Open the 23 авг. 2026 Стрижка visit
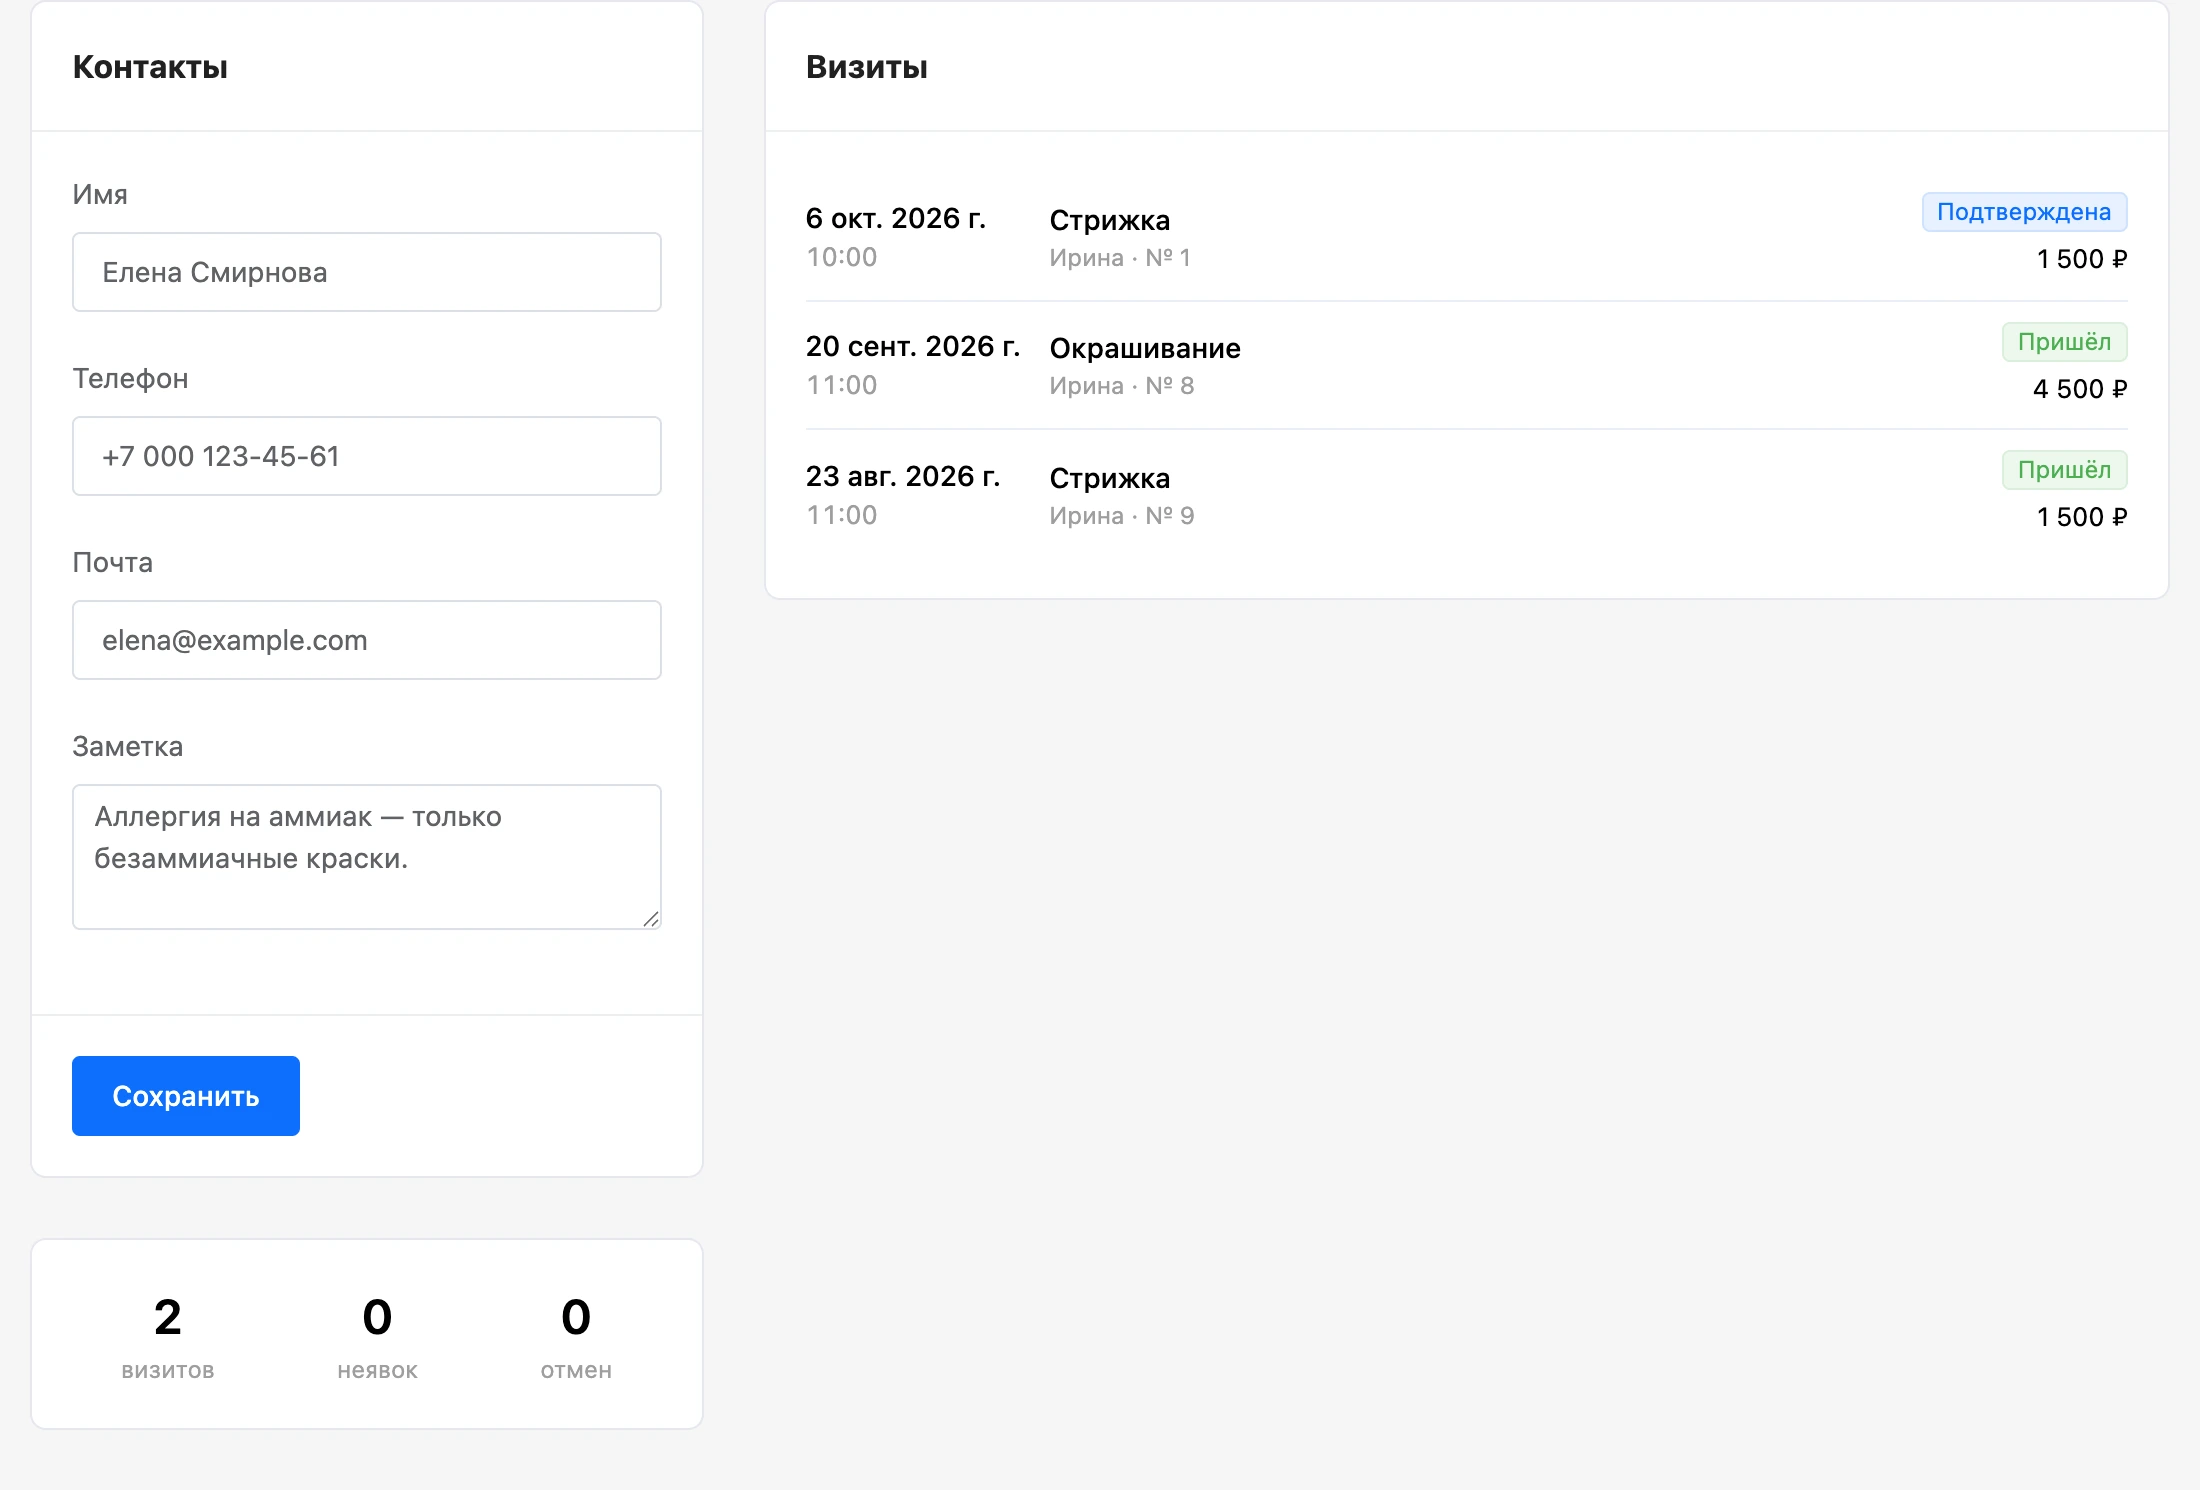Image resolution: width=2200 pixels, height=1490 pixels. point(1466,495)
